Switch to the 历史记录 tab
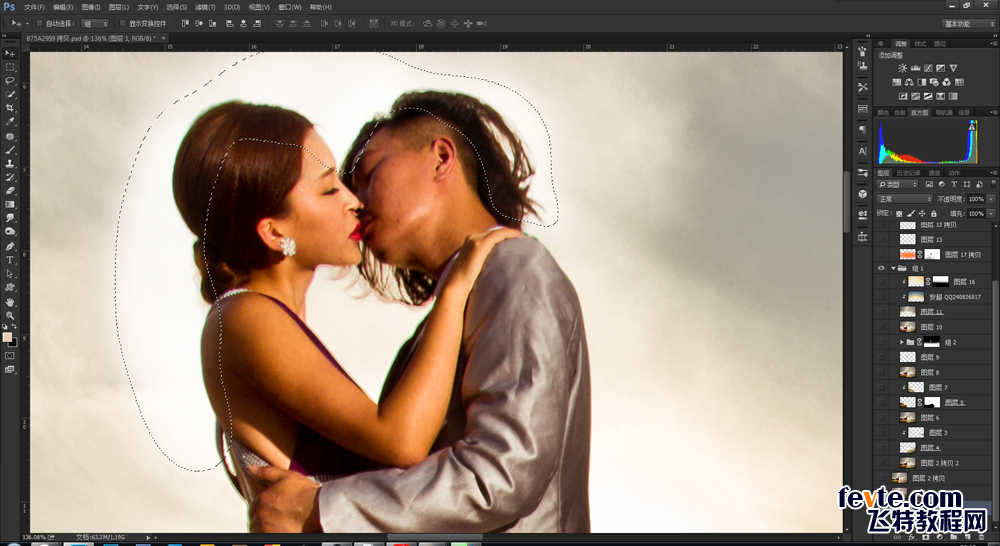The image size is (1000, 546). point(908,173)
